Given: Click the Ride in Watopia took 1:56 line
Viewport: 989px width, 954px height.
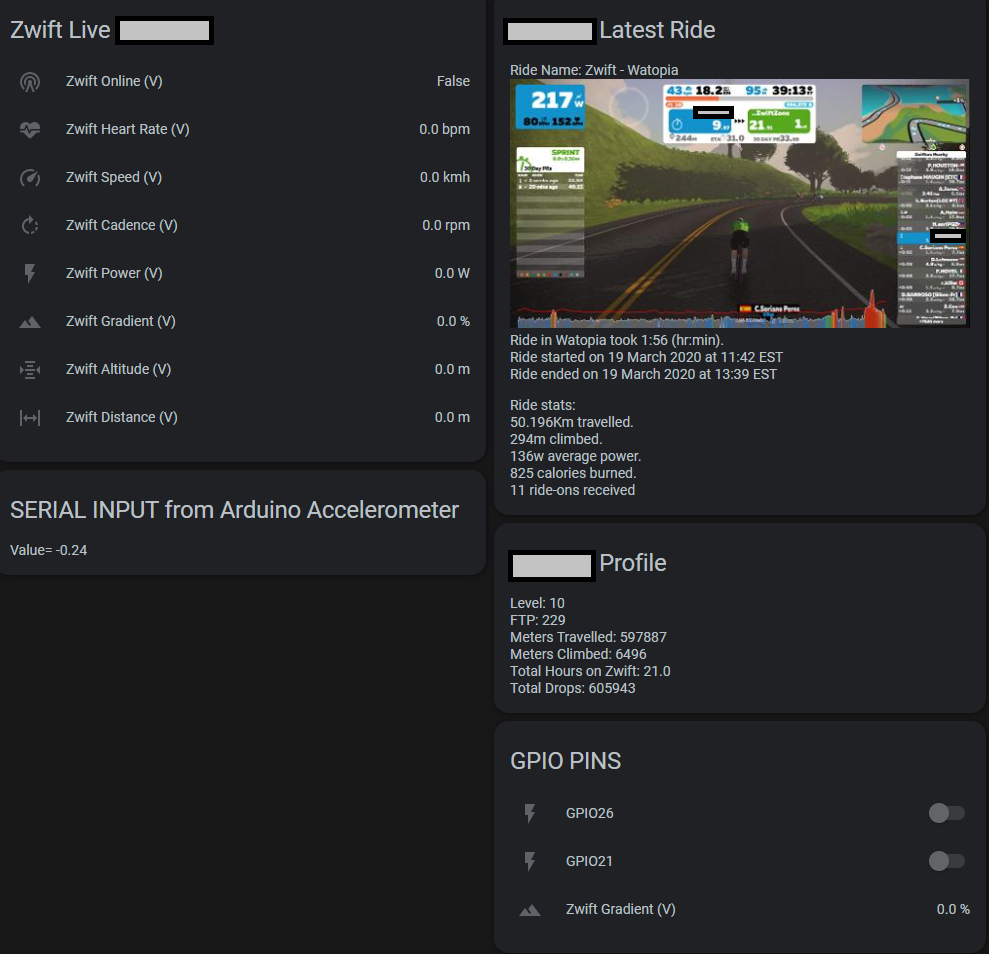Looking at the screenshot, I should click(617, 340).
